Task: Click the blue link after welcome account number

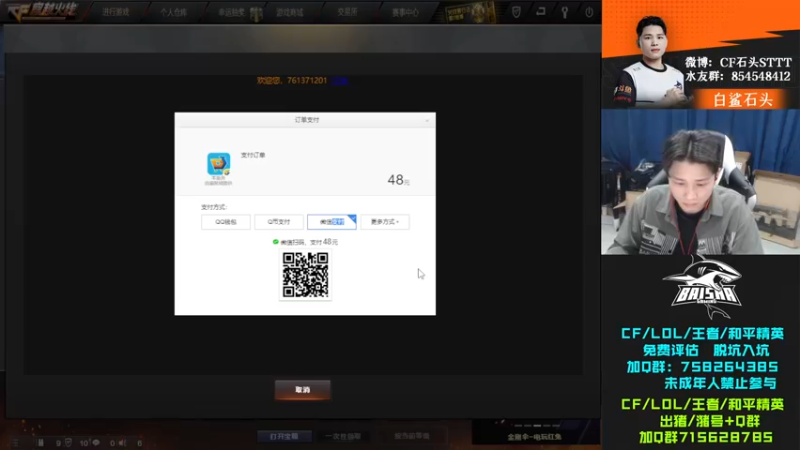Action: 340,81
